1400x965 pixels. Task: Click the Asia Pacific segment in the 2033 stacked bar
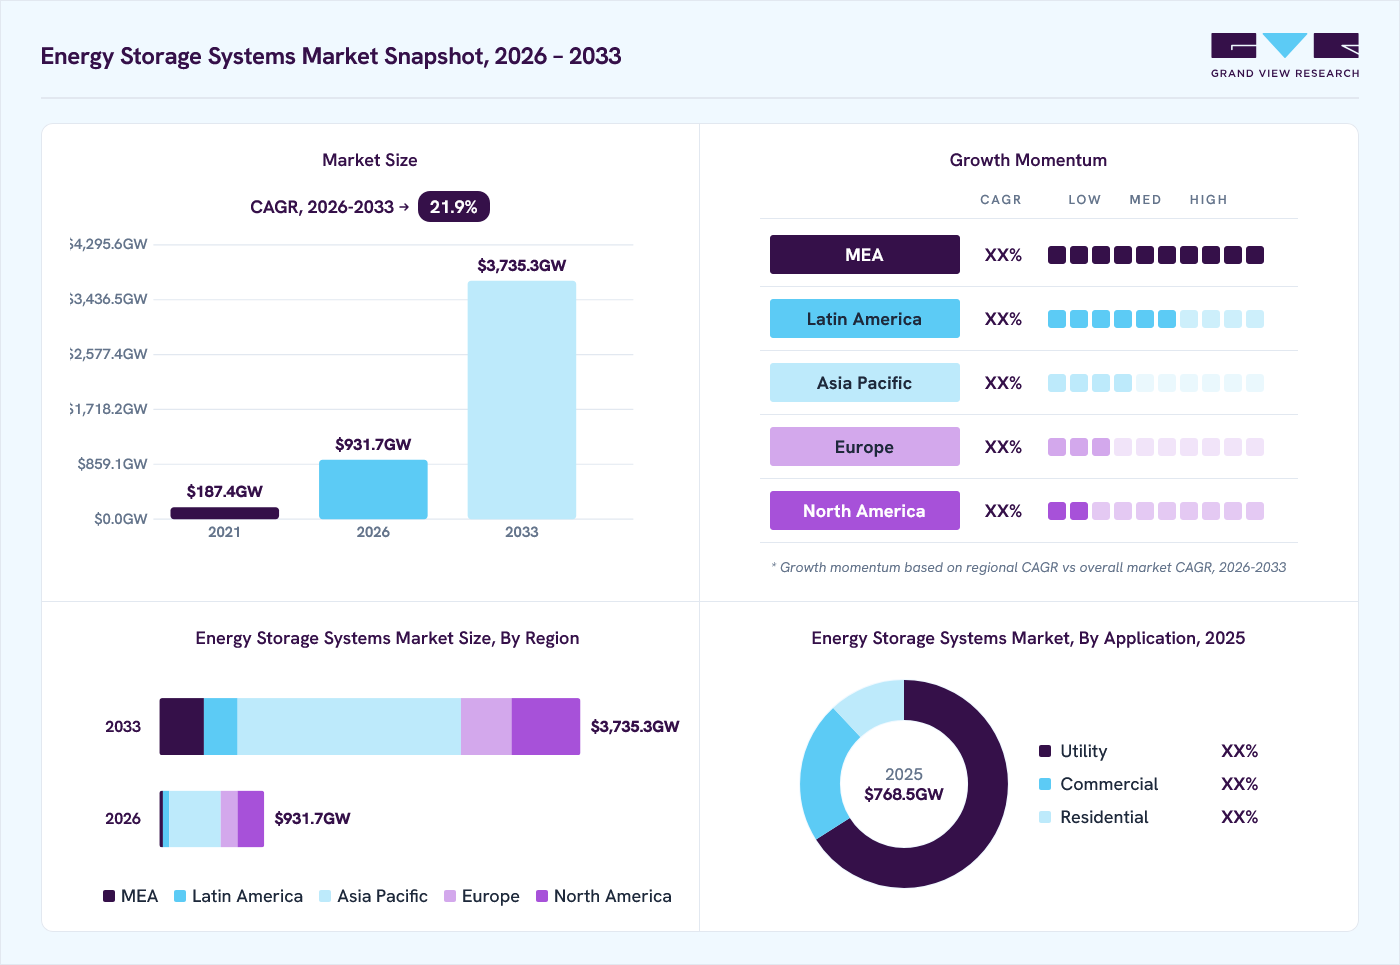(x=349, y=726)
